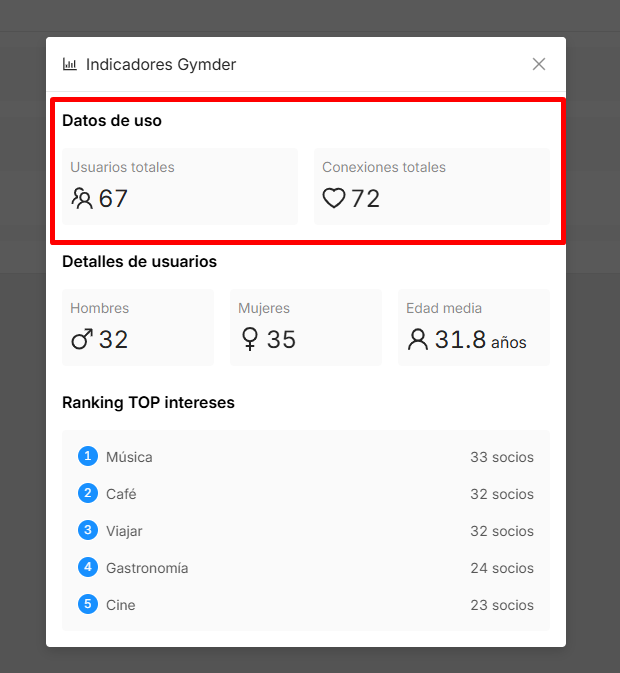Select the Conexiones totales card
Viewport: 620px width, 673px height.
click(432, 186)
